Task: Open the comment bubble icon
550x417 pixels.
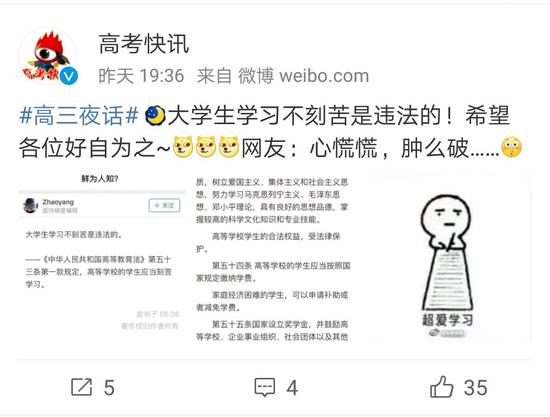Action: pyautogui.click(x=265, y=387)
